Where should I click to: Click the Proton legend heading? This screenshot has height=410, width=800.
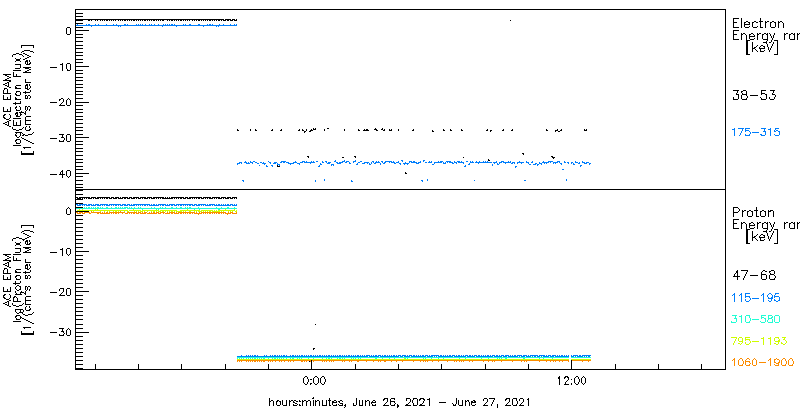pyautogui.click(x=753, y=213)
